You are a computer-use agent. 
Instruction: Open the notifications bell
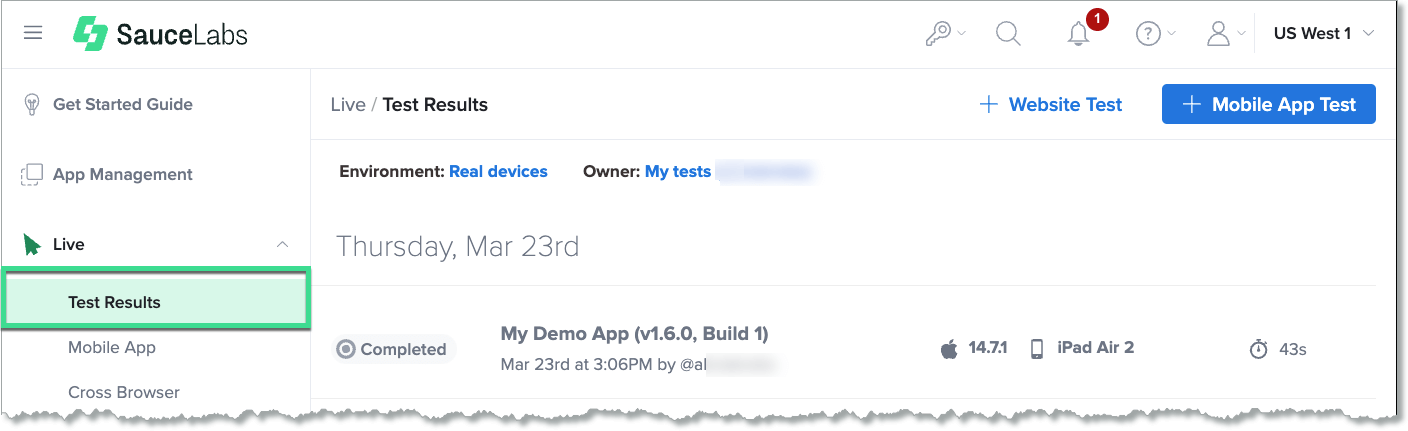tap(1078, 34)
